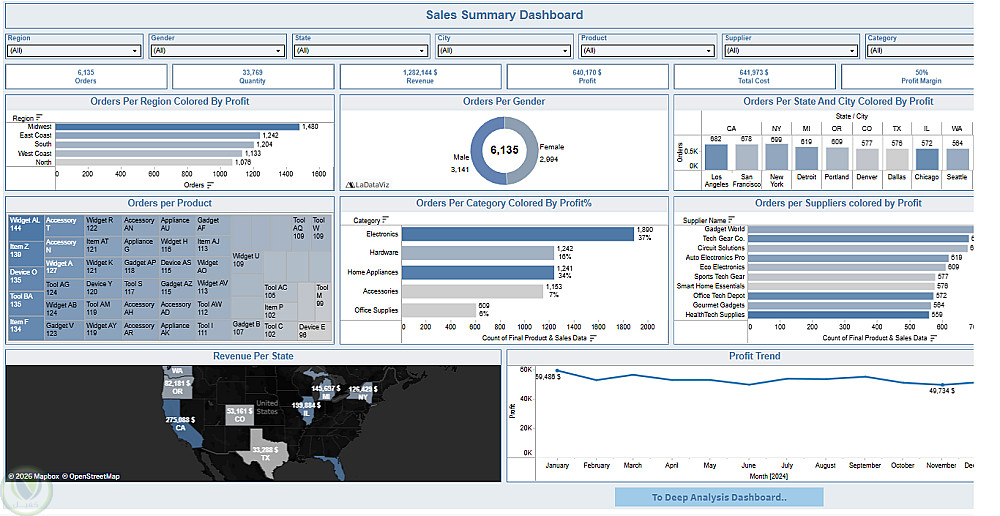
Task: Expand the City filter dropdown
Action: coord(504,50)
